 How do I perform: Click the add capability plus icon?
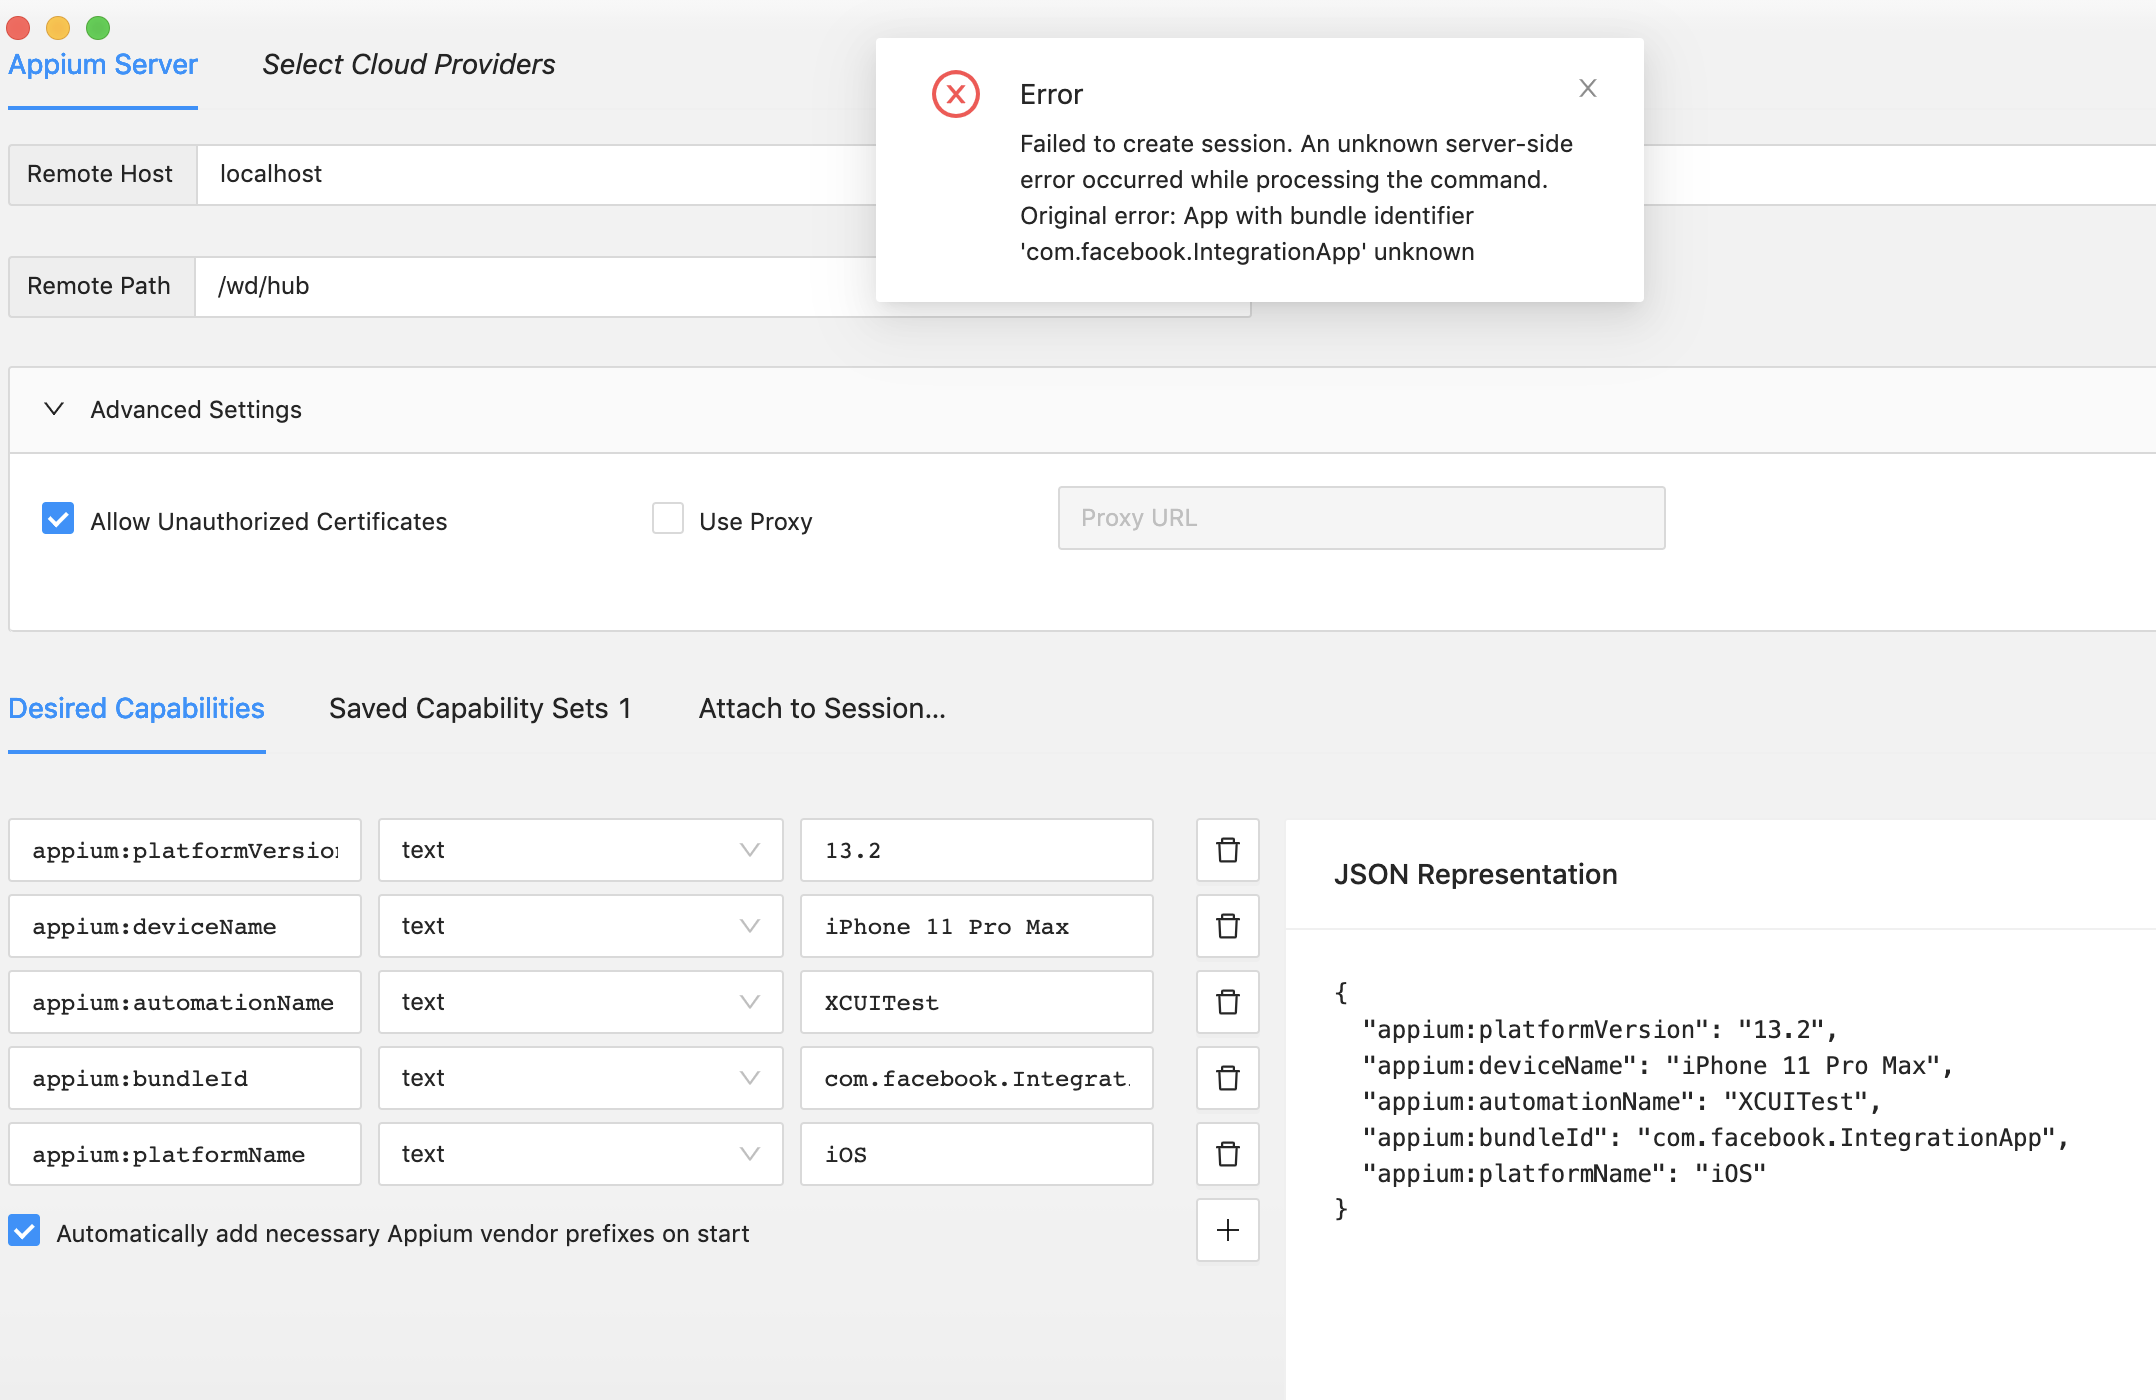pyautogui.click(x=1229, y=1232)
